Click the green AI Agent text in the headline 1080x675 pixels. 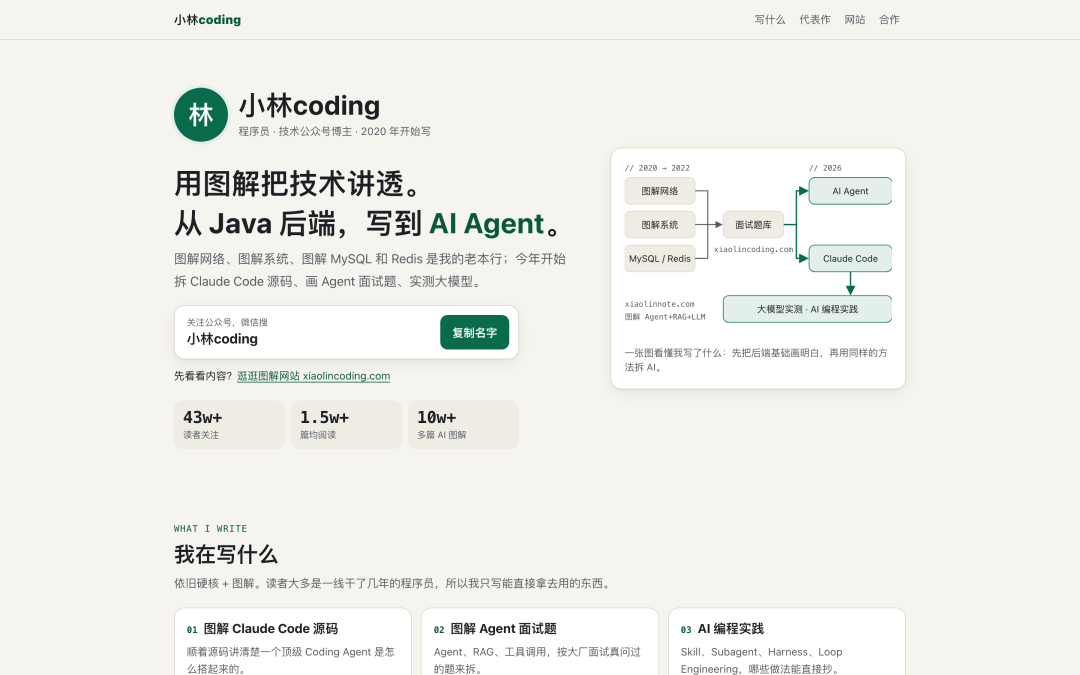pos(486,224)
